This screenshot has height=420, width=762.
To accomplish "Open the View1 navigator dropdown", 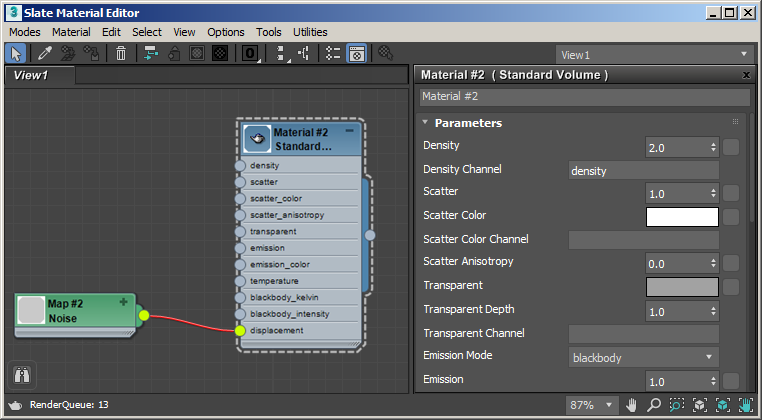I will point(653,54).
